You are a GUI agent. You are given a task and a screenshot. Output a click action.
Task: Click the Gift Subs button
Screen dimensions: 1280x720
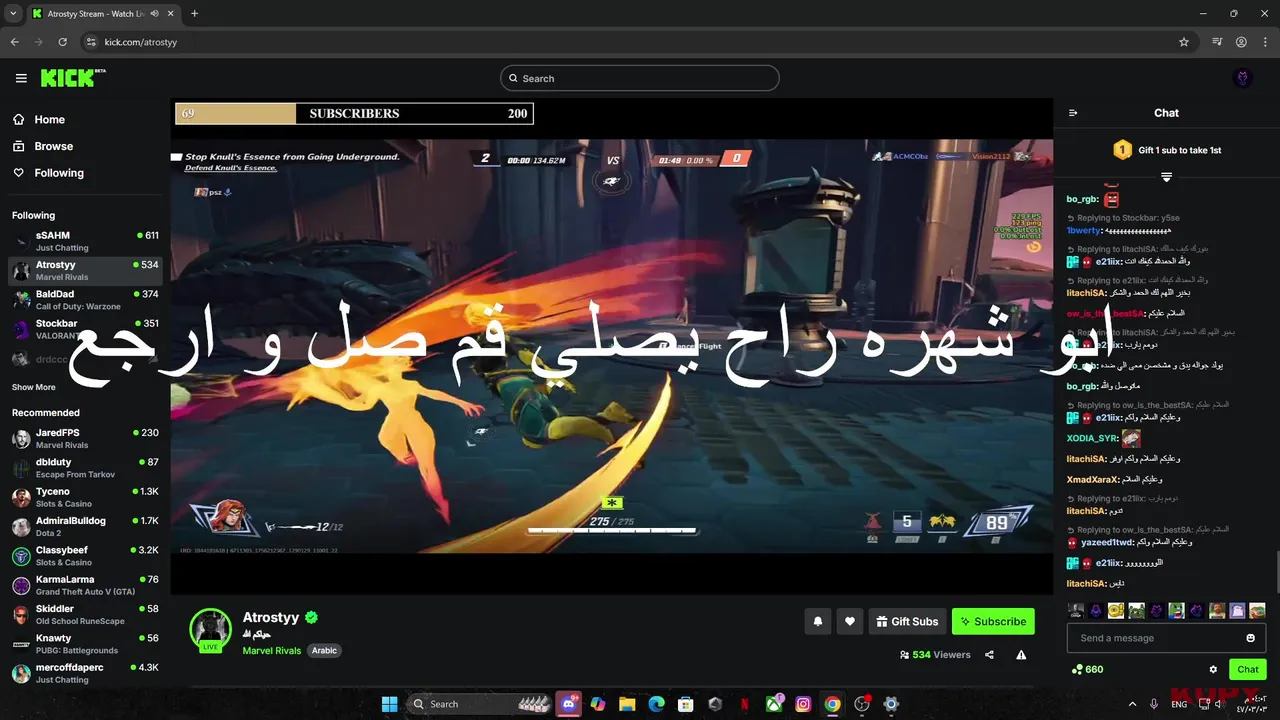[907, 621]
